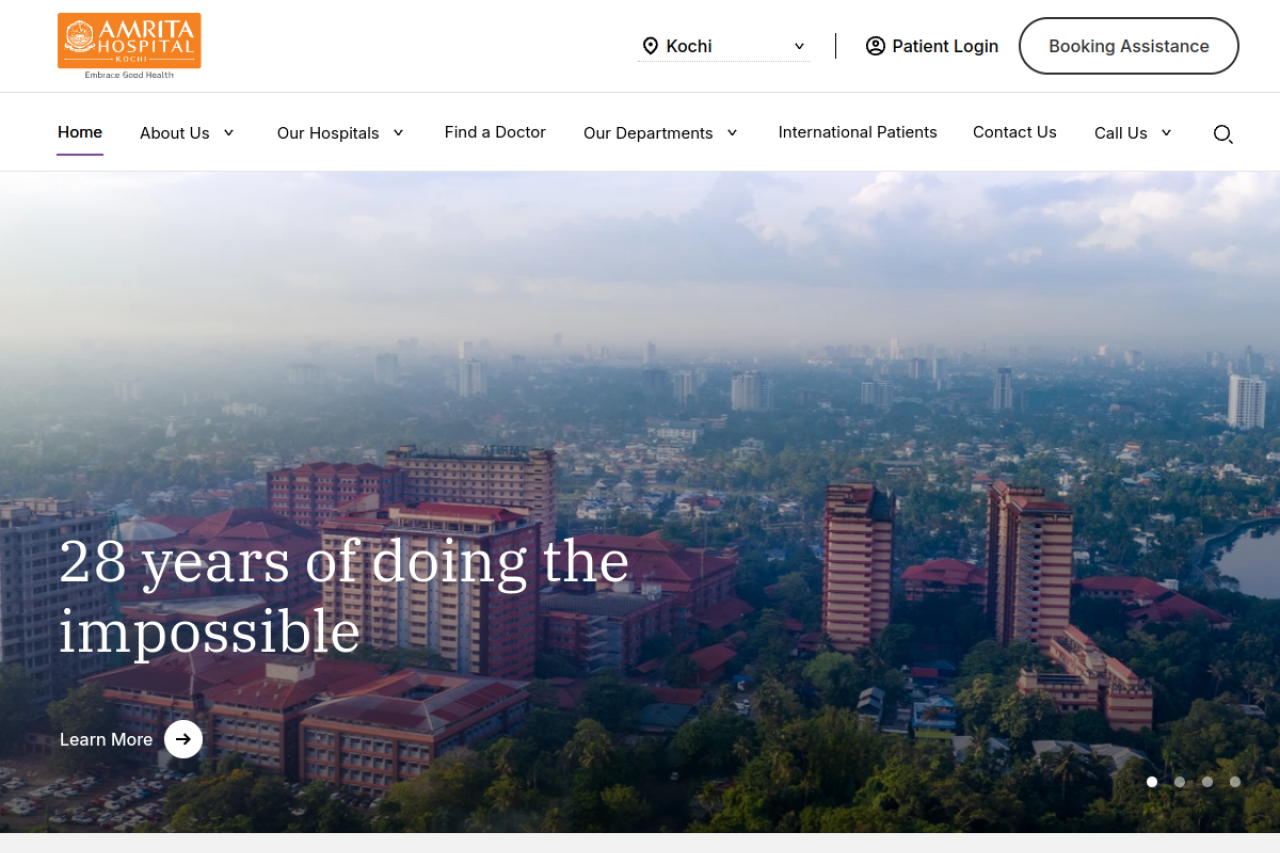Image resolution: width=1280 pixels, height=853 pixels.
Task: Jump to the third carousel slide dot
Action: pyautogui.click(x=1207, y=782)
